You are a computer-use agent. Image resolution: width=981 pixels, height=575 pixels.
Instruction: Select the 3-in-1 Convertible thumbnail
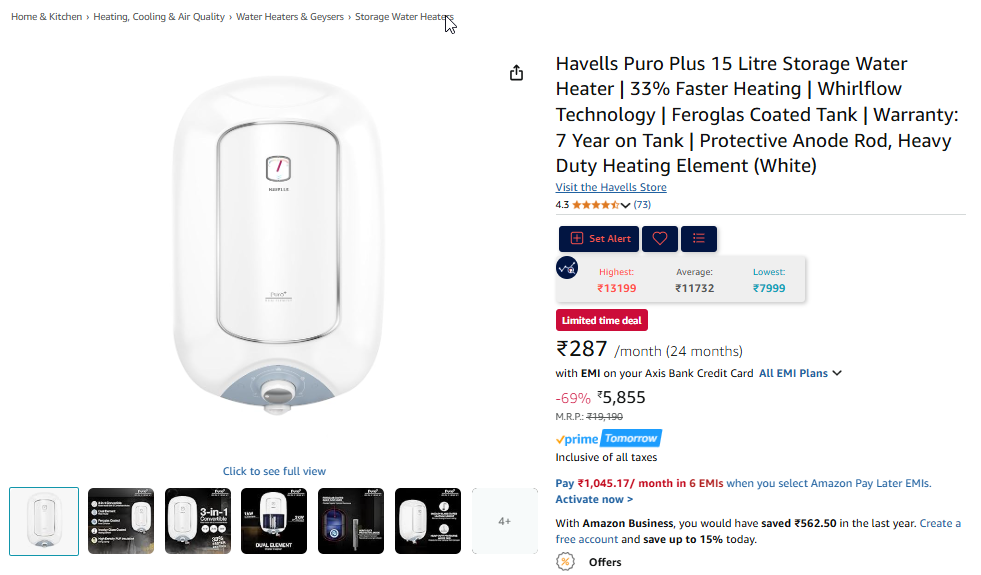pyautogui.click(x=198, y=521)
